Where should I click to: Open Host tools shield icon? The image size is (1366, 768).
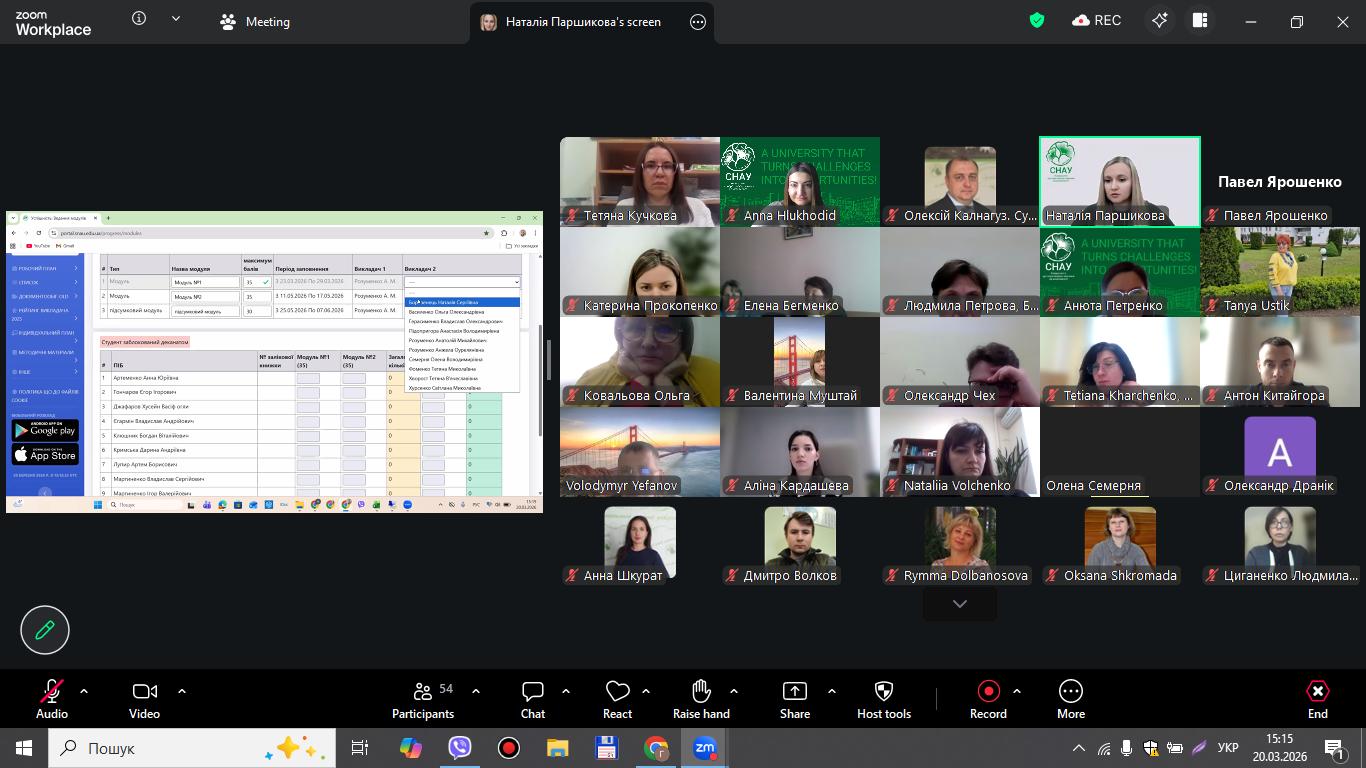[x=883, y=699]
